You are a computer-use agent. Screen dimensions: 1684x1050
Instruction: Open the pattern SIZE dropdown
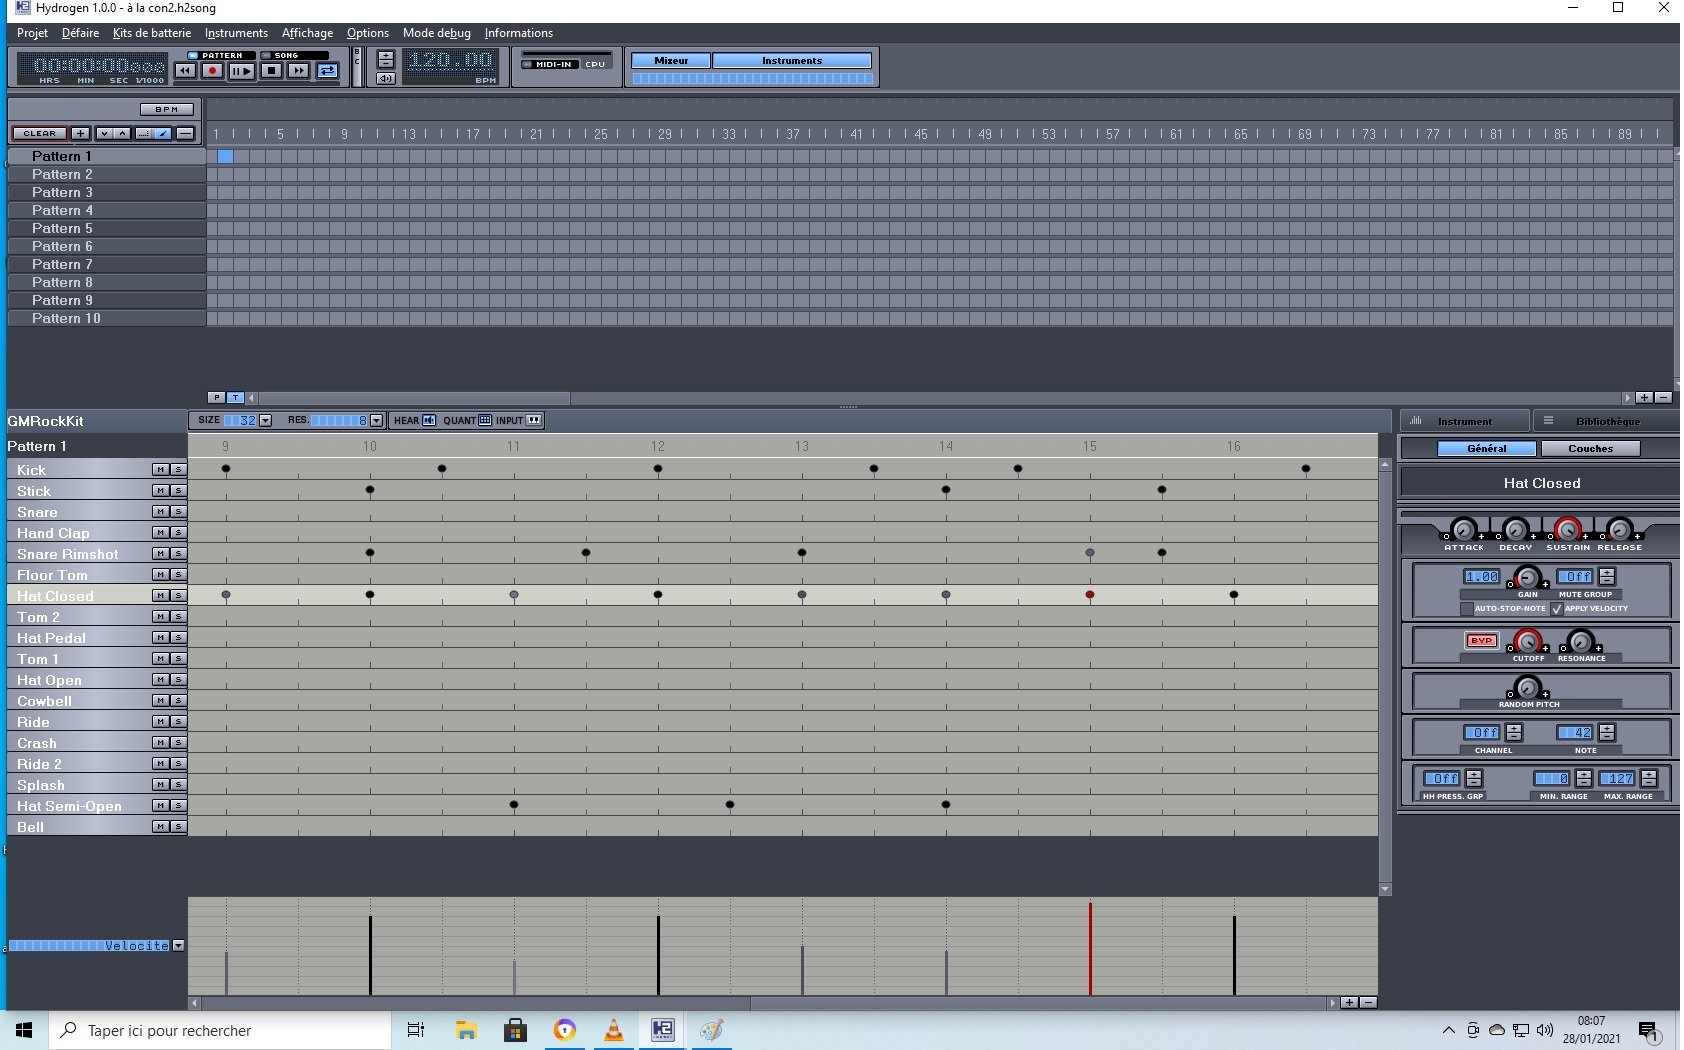(265, 421)
